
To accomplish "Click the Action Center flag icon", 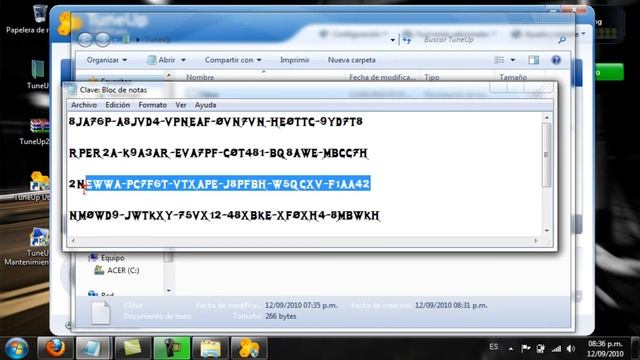I will point(525,349).
